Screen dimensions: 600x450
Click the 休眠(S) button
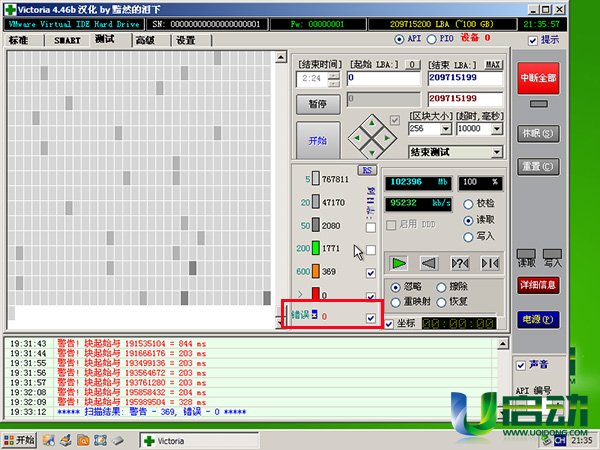click(x=538, y=134)
